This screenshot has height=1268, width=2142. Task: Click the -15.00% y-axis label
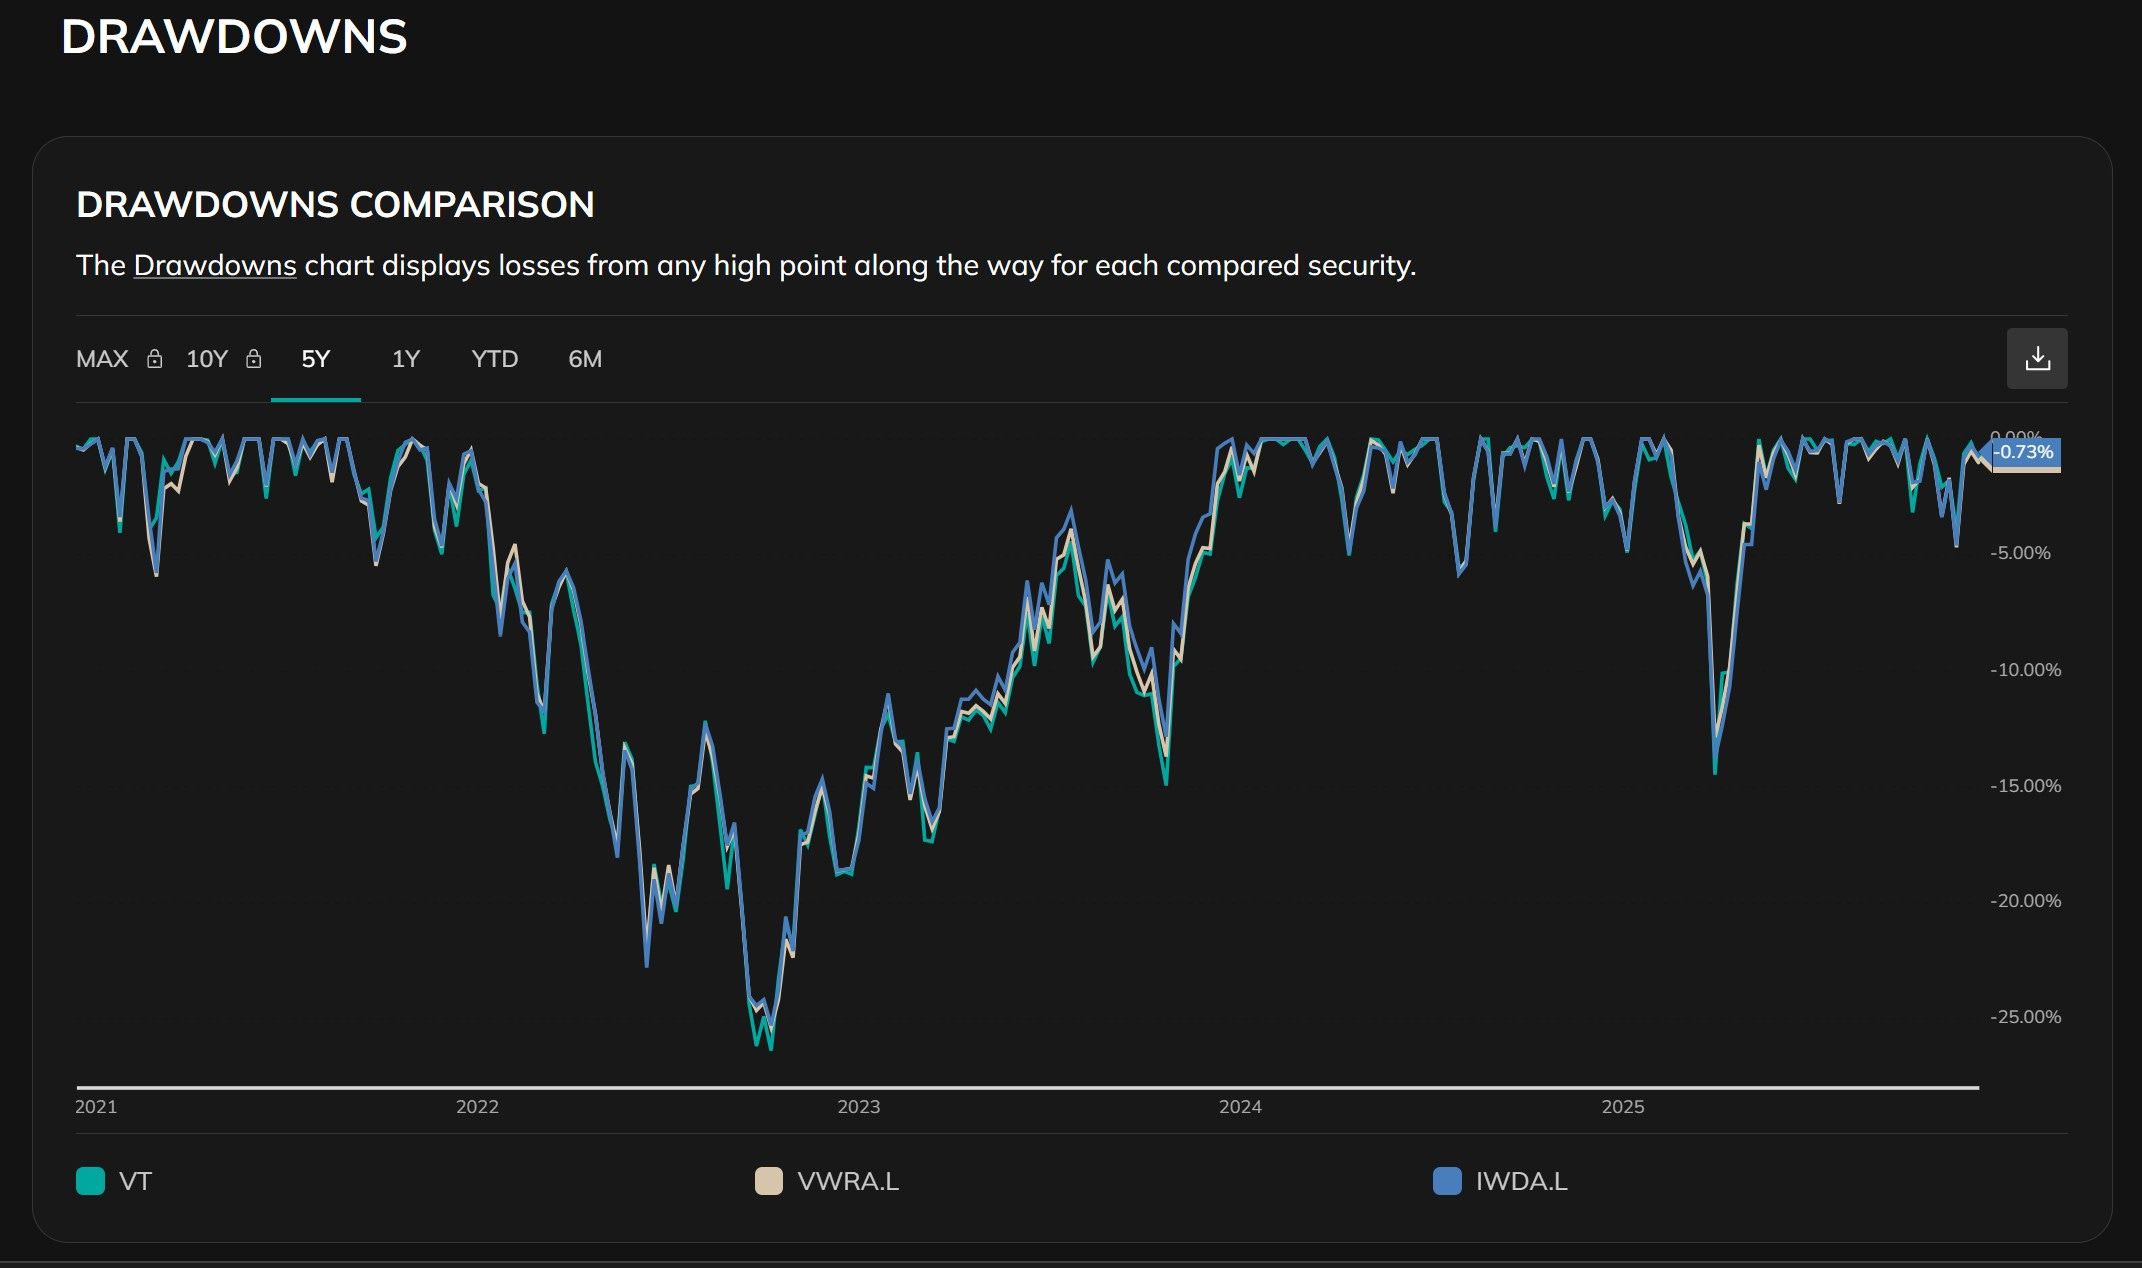(2024, 786)
